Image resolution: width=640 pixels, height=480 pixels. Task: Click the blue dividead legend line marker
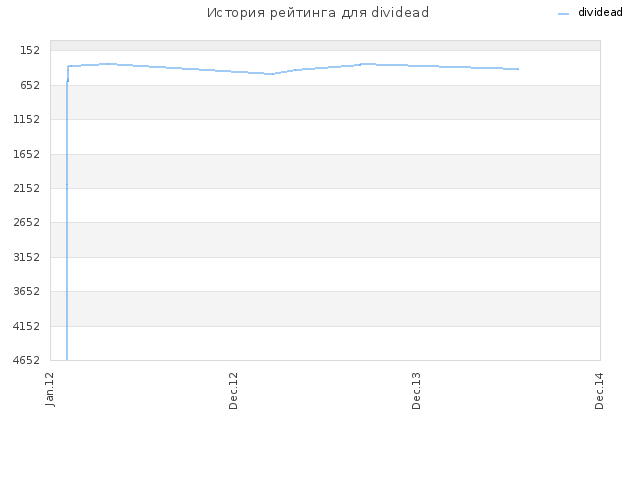(x=563, y=14)
